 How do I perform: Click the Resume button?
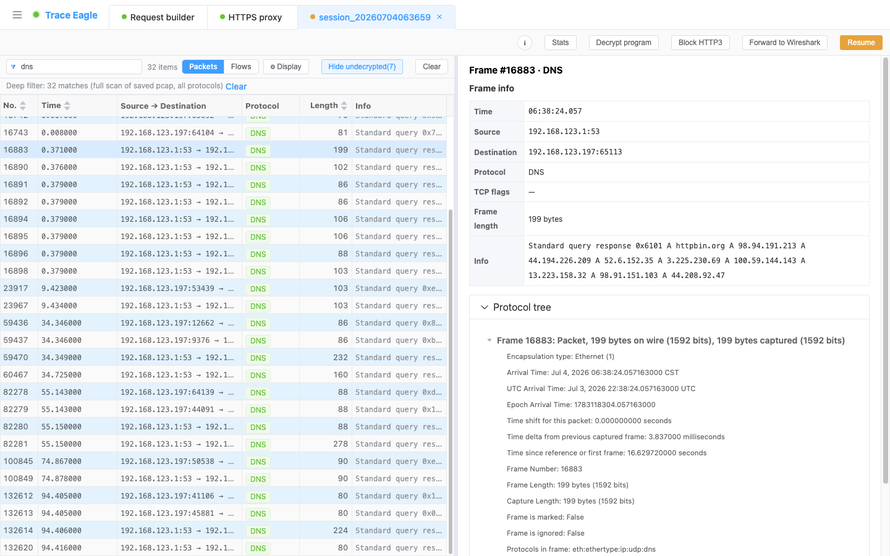(861, 43)
